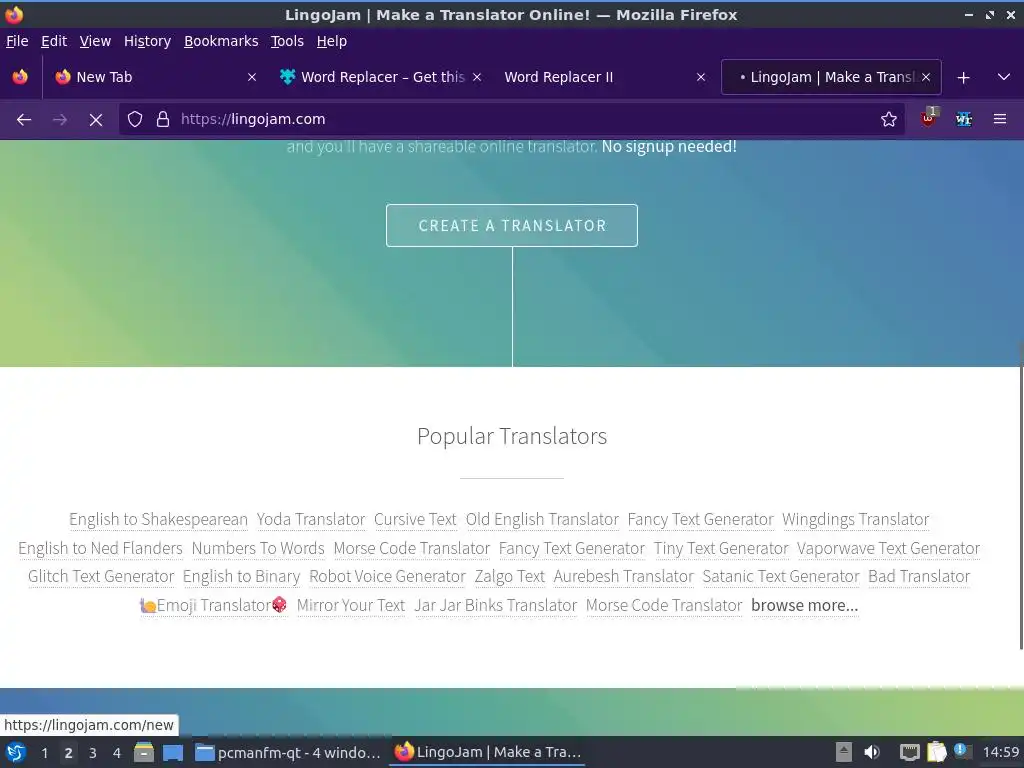Click the CREATE A TRANSLATOR button

[x=512, y=225]
